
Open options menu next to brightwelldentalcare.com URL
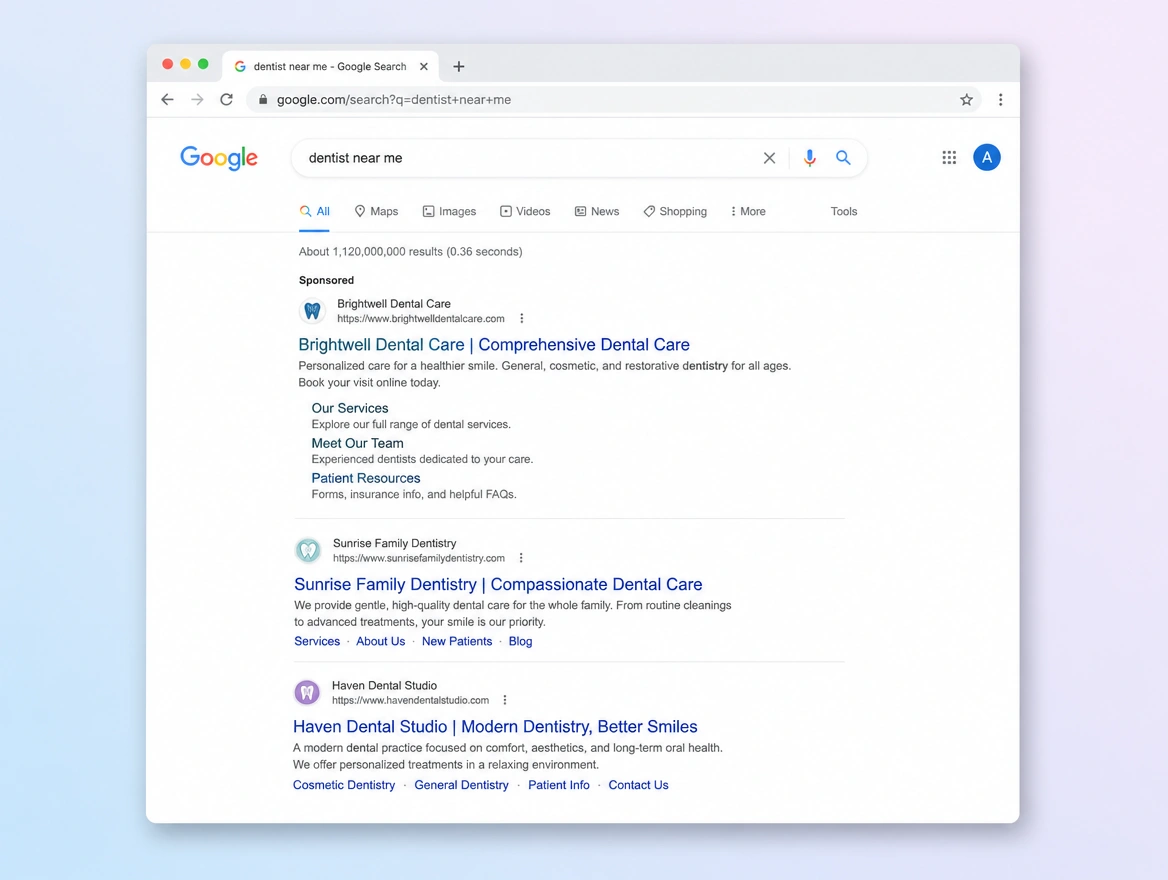[521, 318]
